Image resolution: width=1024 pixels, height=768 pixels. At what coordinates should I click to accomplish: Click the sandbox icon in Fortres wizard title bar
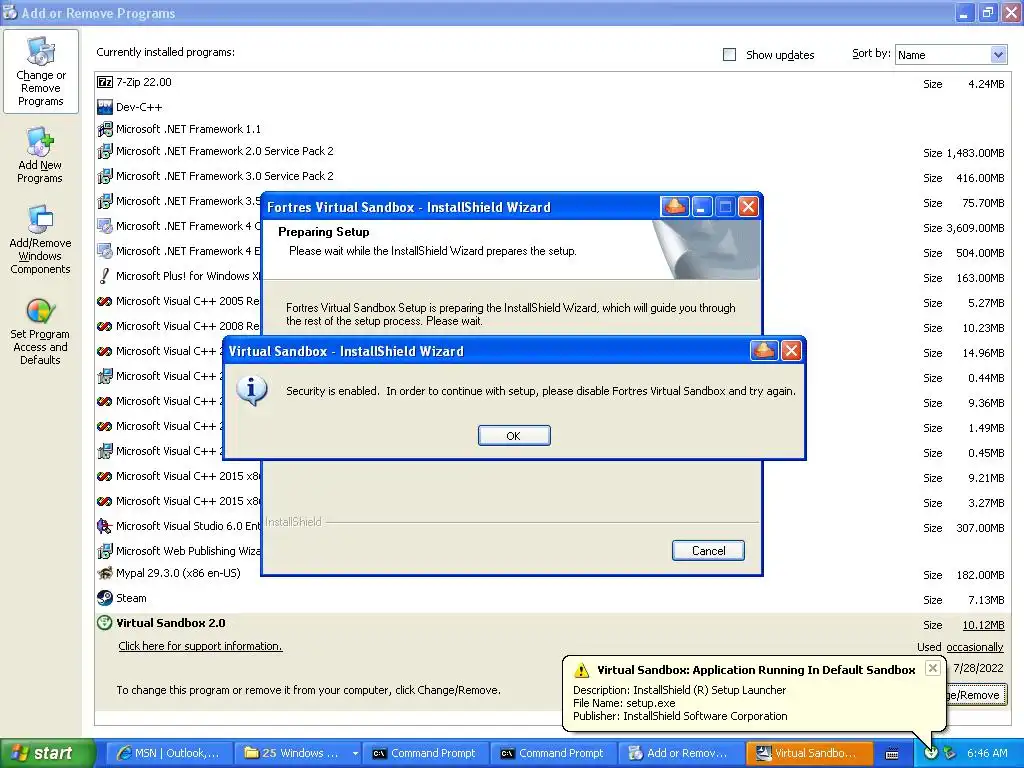pos(675,207)
